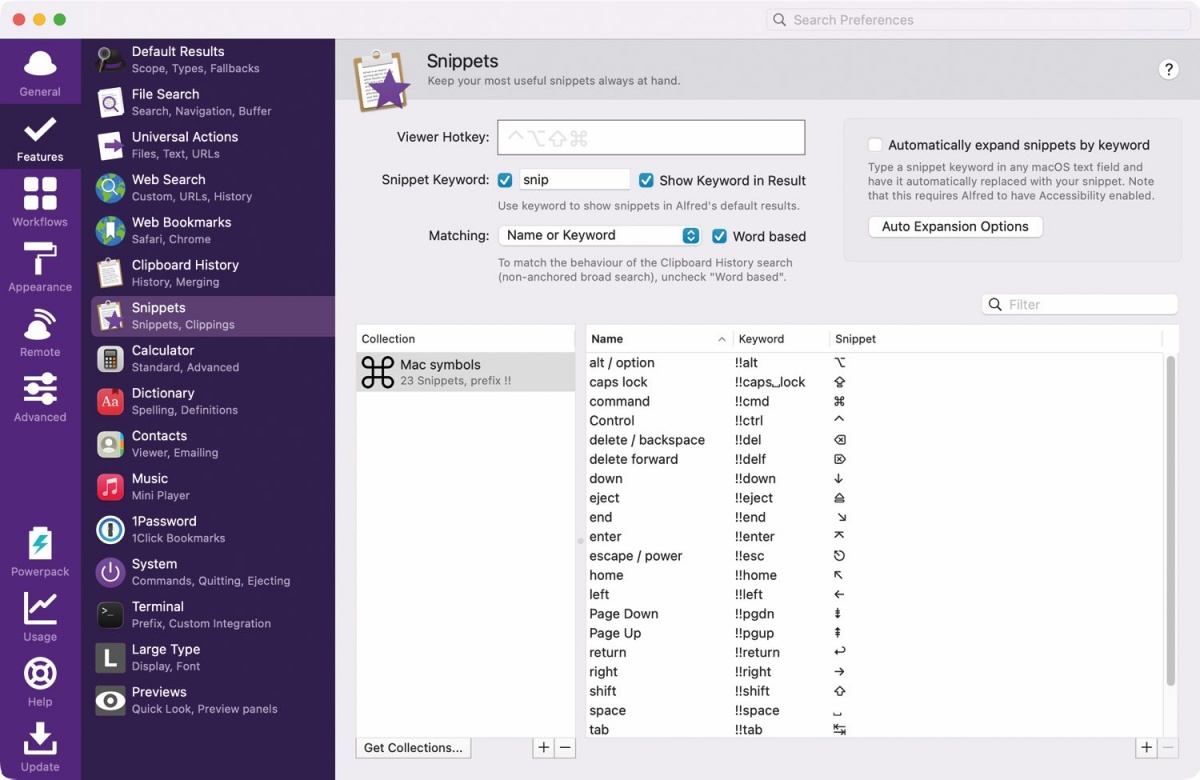
Task: Select Music Mini Player feature
Action: pos(213,486)
